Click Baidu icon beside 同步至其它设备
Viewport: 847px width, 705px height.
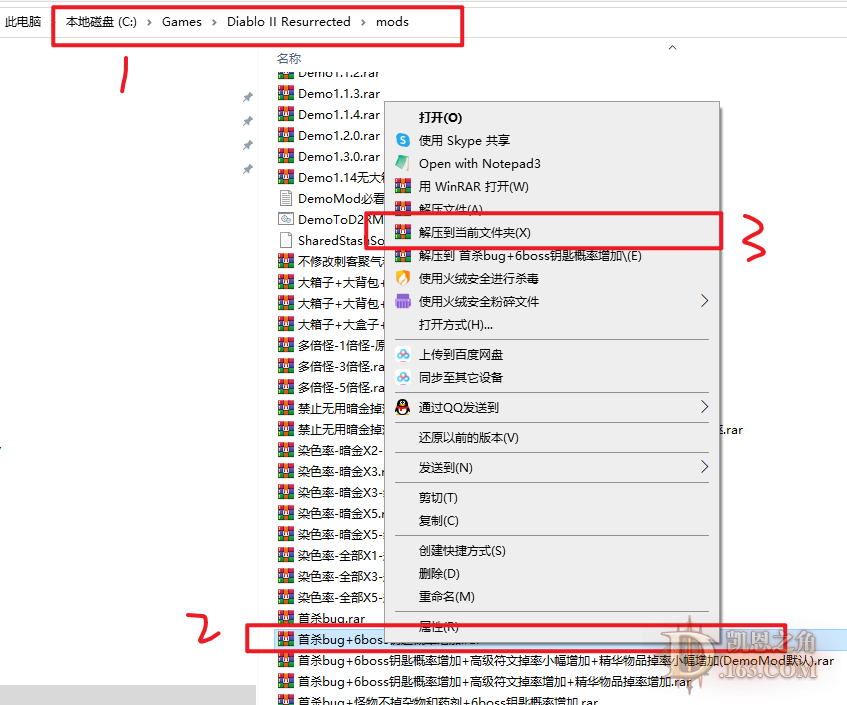point(403,377)
